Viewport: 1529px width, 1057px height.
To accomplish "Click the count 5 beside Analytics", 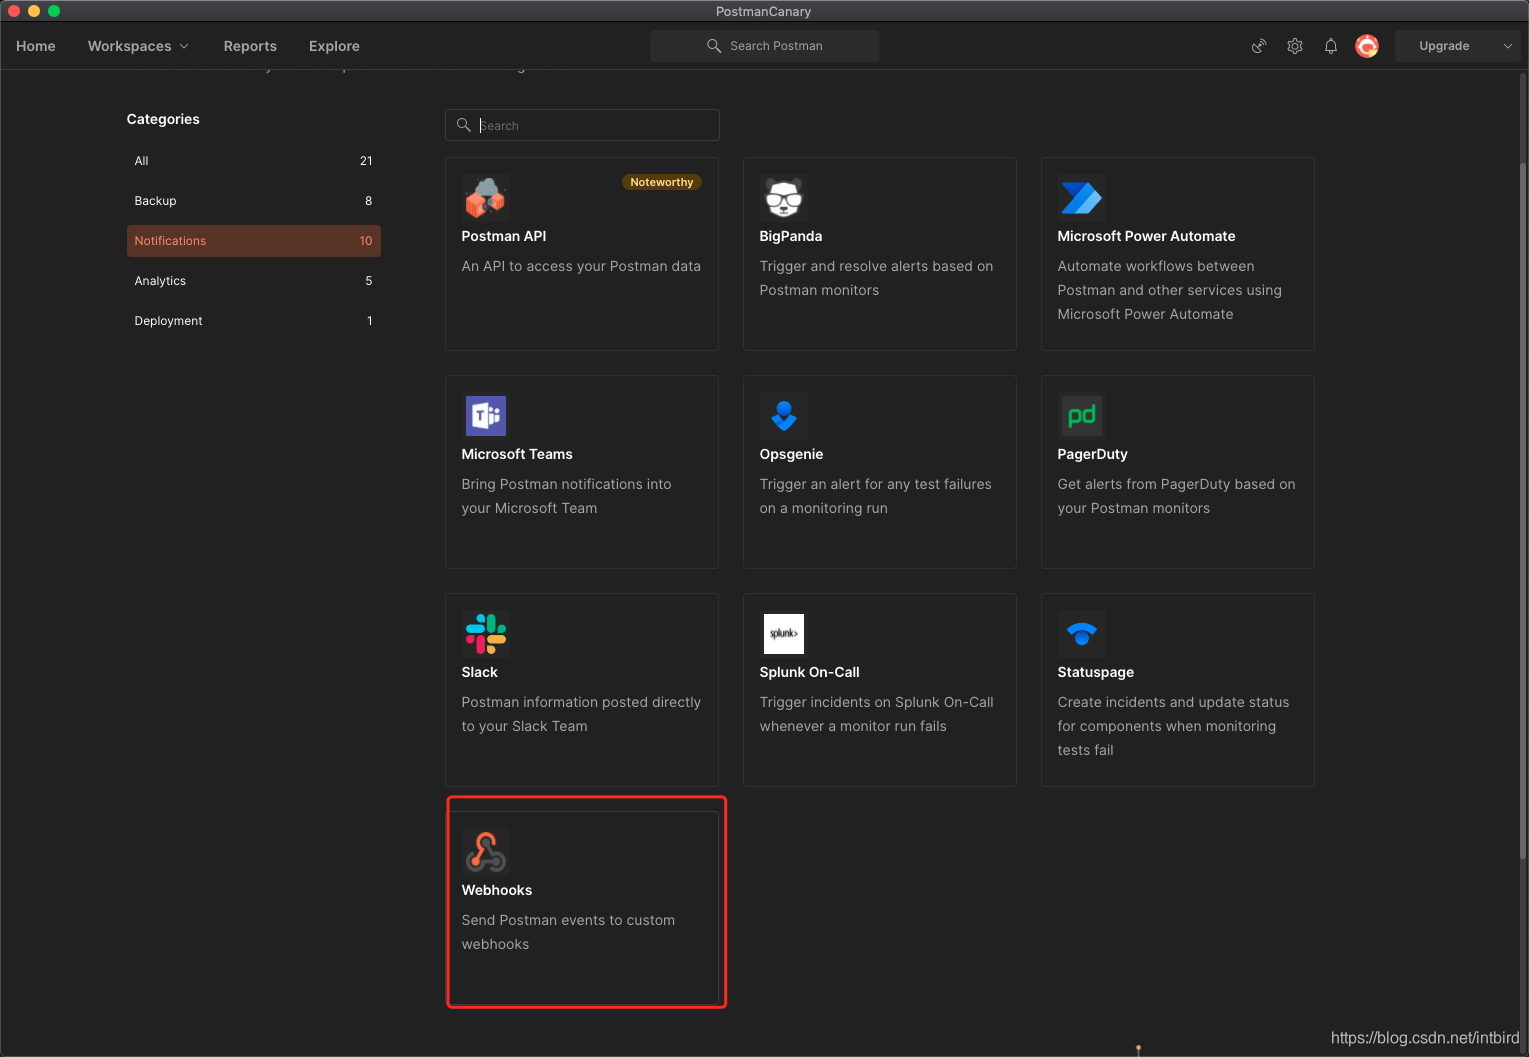I will [368, 281].
